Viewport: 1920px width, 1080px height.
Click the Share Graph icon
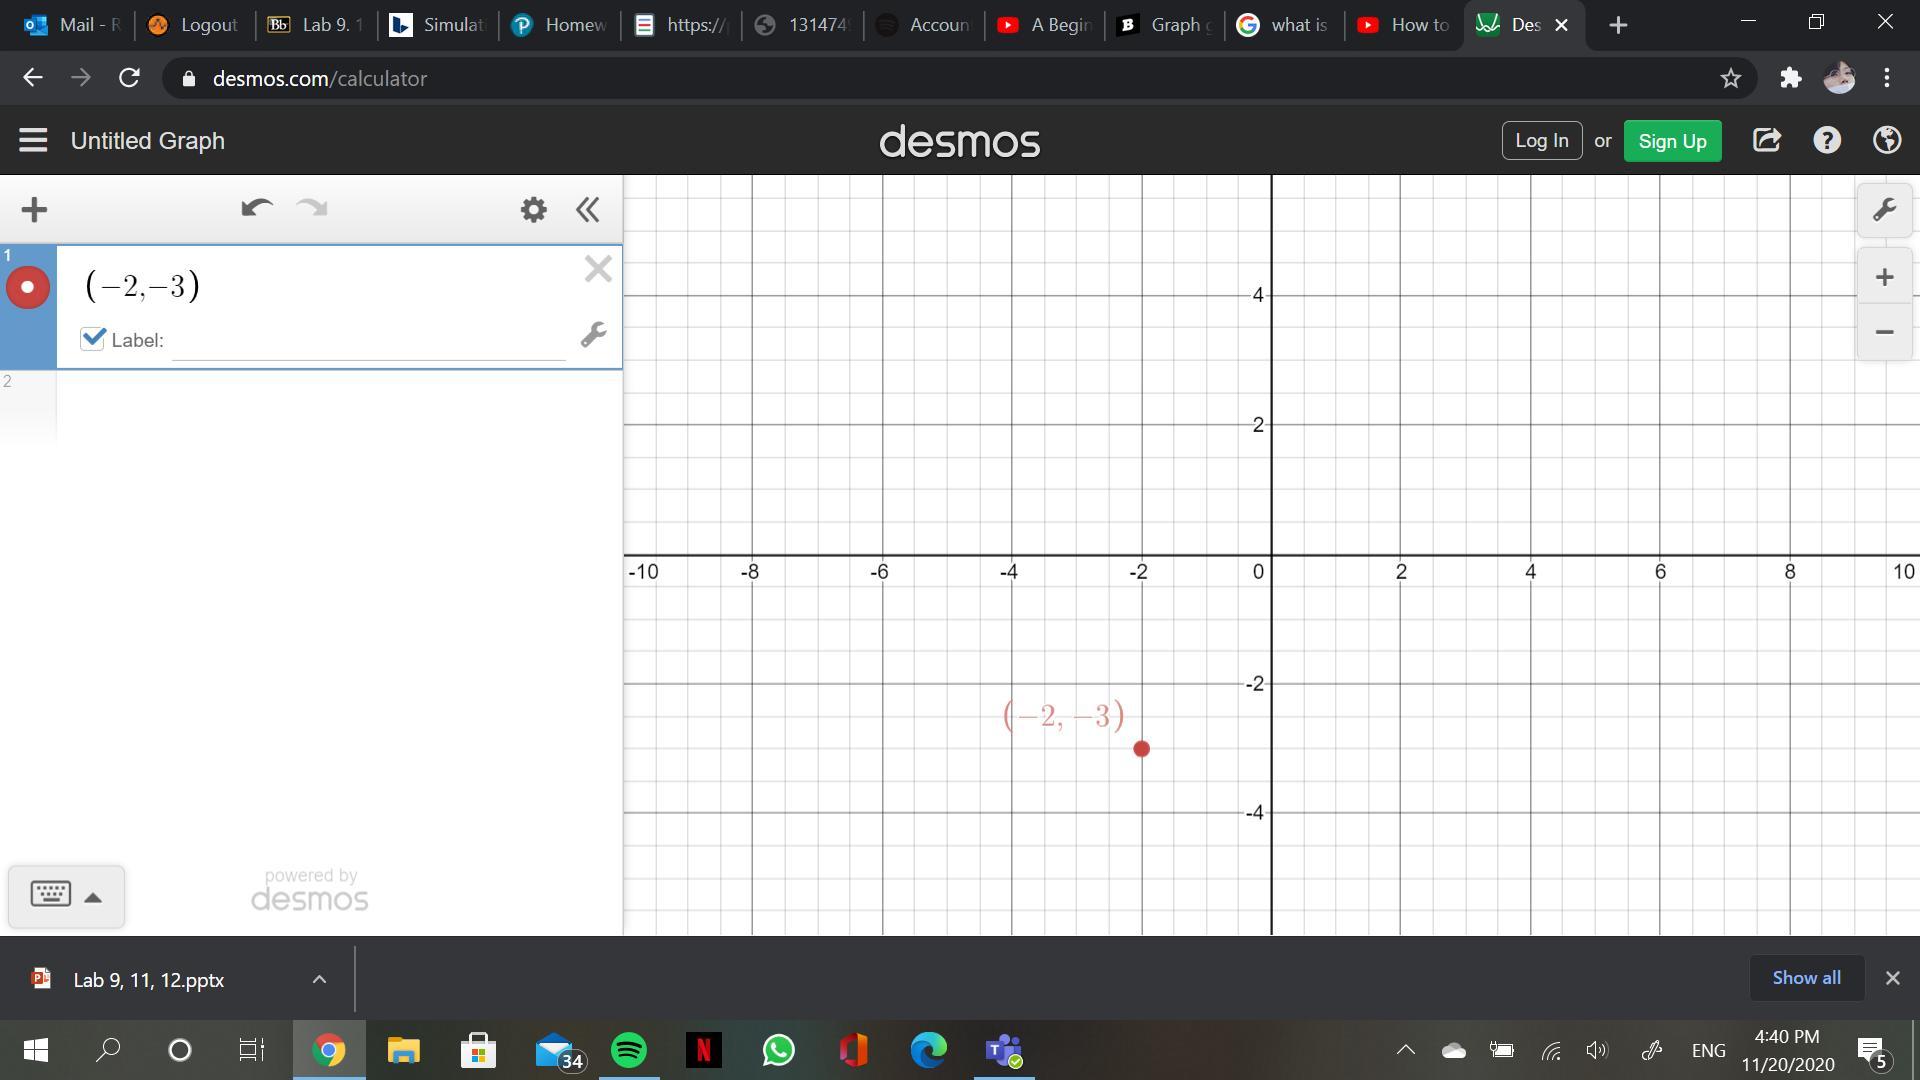pos(1767,141)
